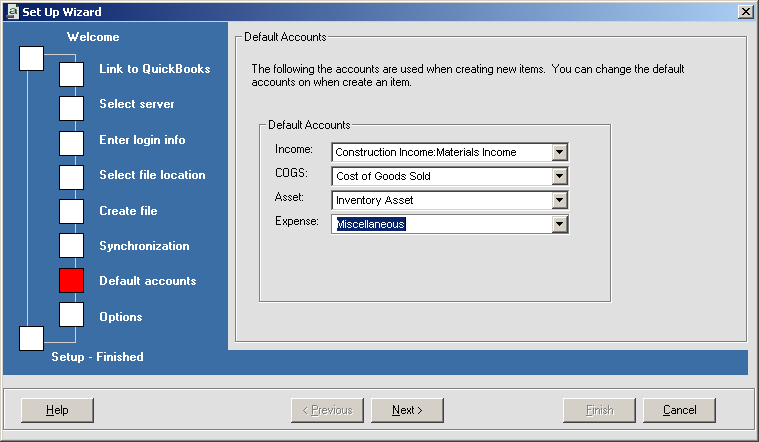Click the Welcome step box at top
This screenshot has width=759, height=442.
[x=32, y=58]
